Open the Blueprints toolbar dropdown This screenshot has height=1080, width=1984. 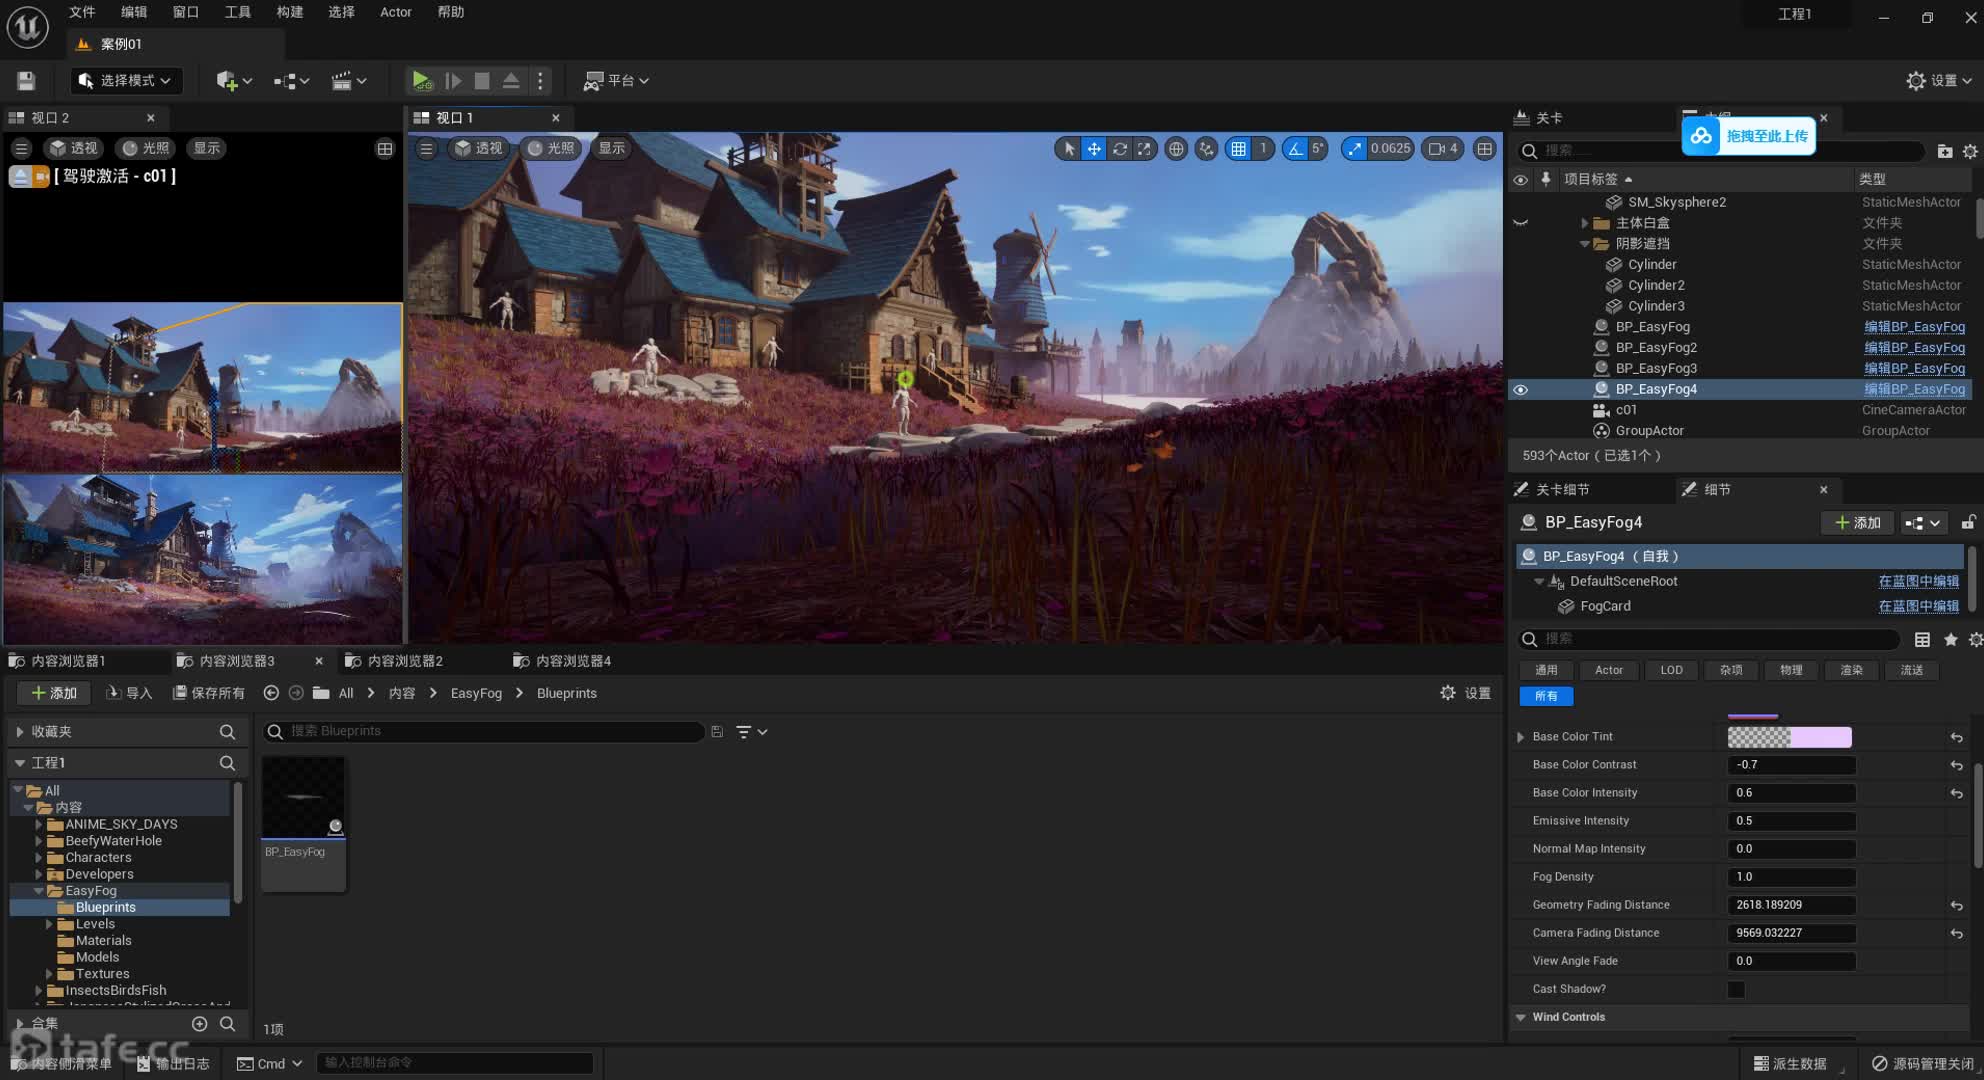click(291, 80)
